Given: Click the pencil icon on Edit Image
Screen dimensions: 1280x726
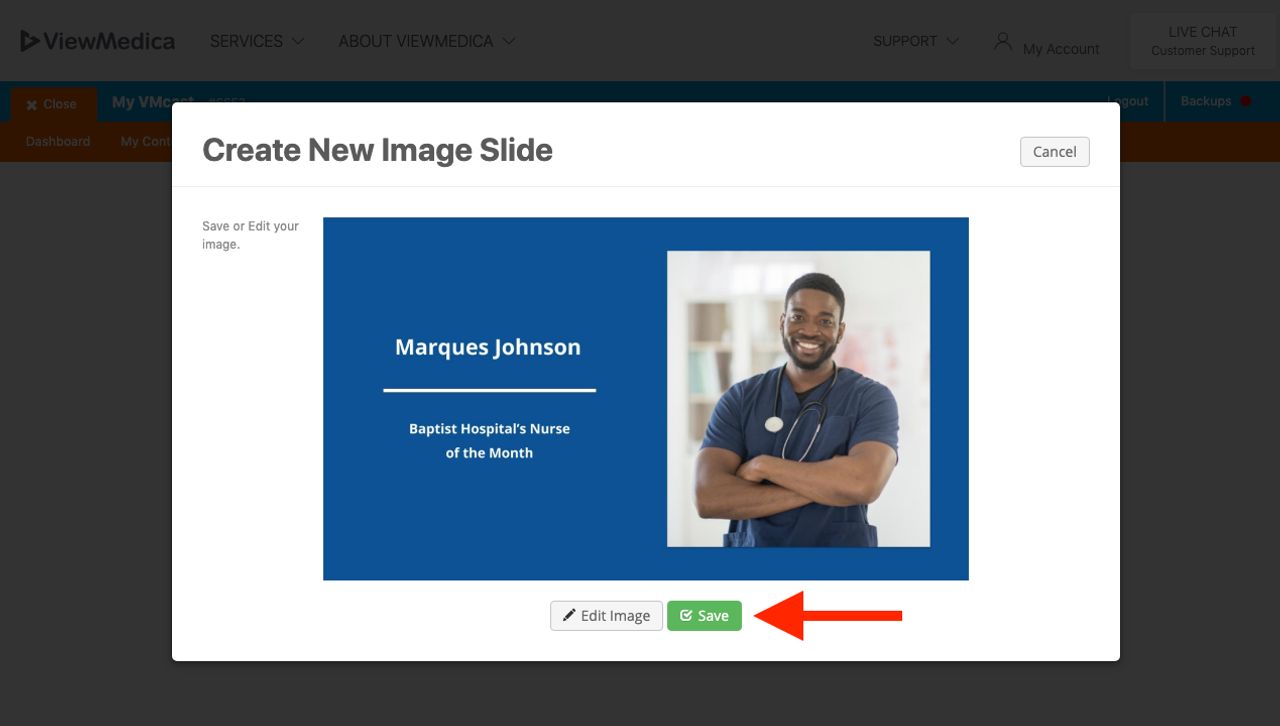Looking at the screenshot, I should click(x=569, y=615).
